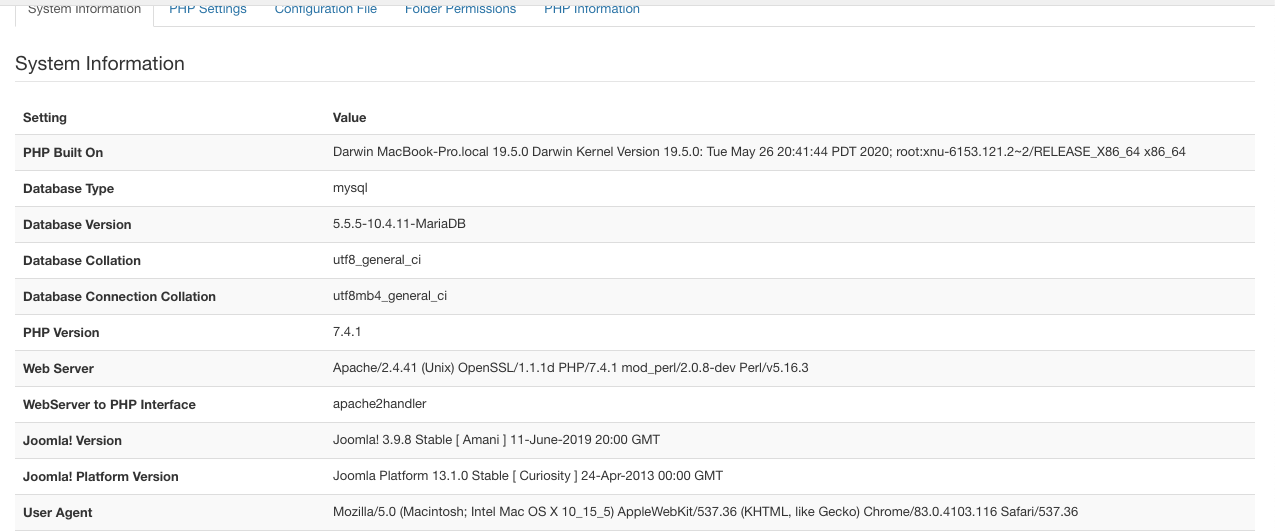Click the 5.5.5-10.4.11-MariaDB value

(x=399, y=225)
